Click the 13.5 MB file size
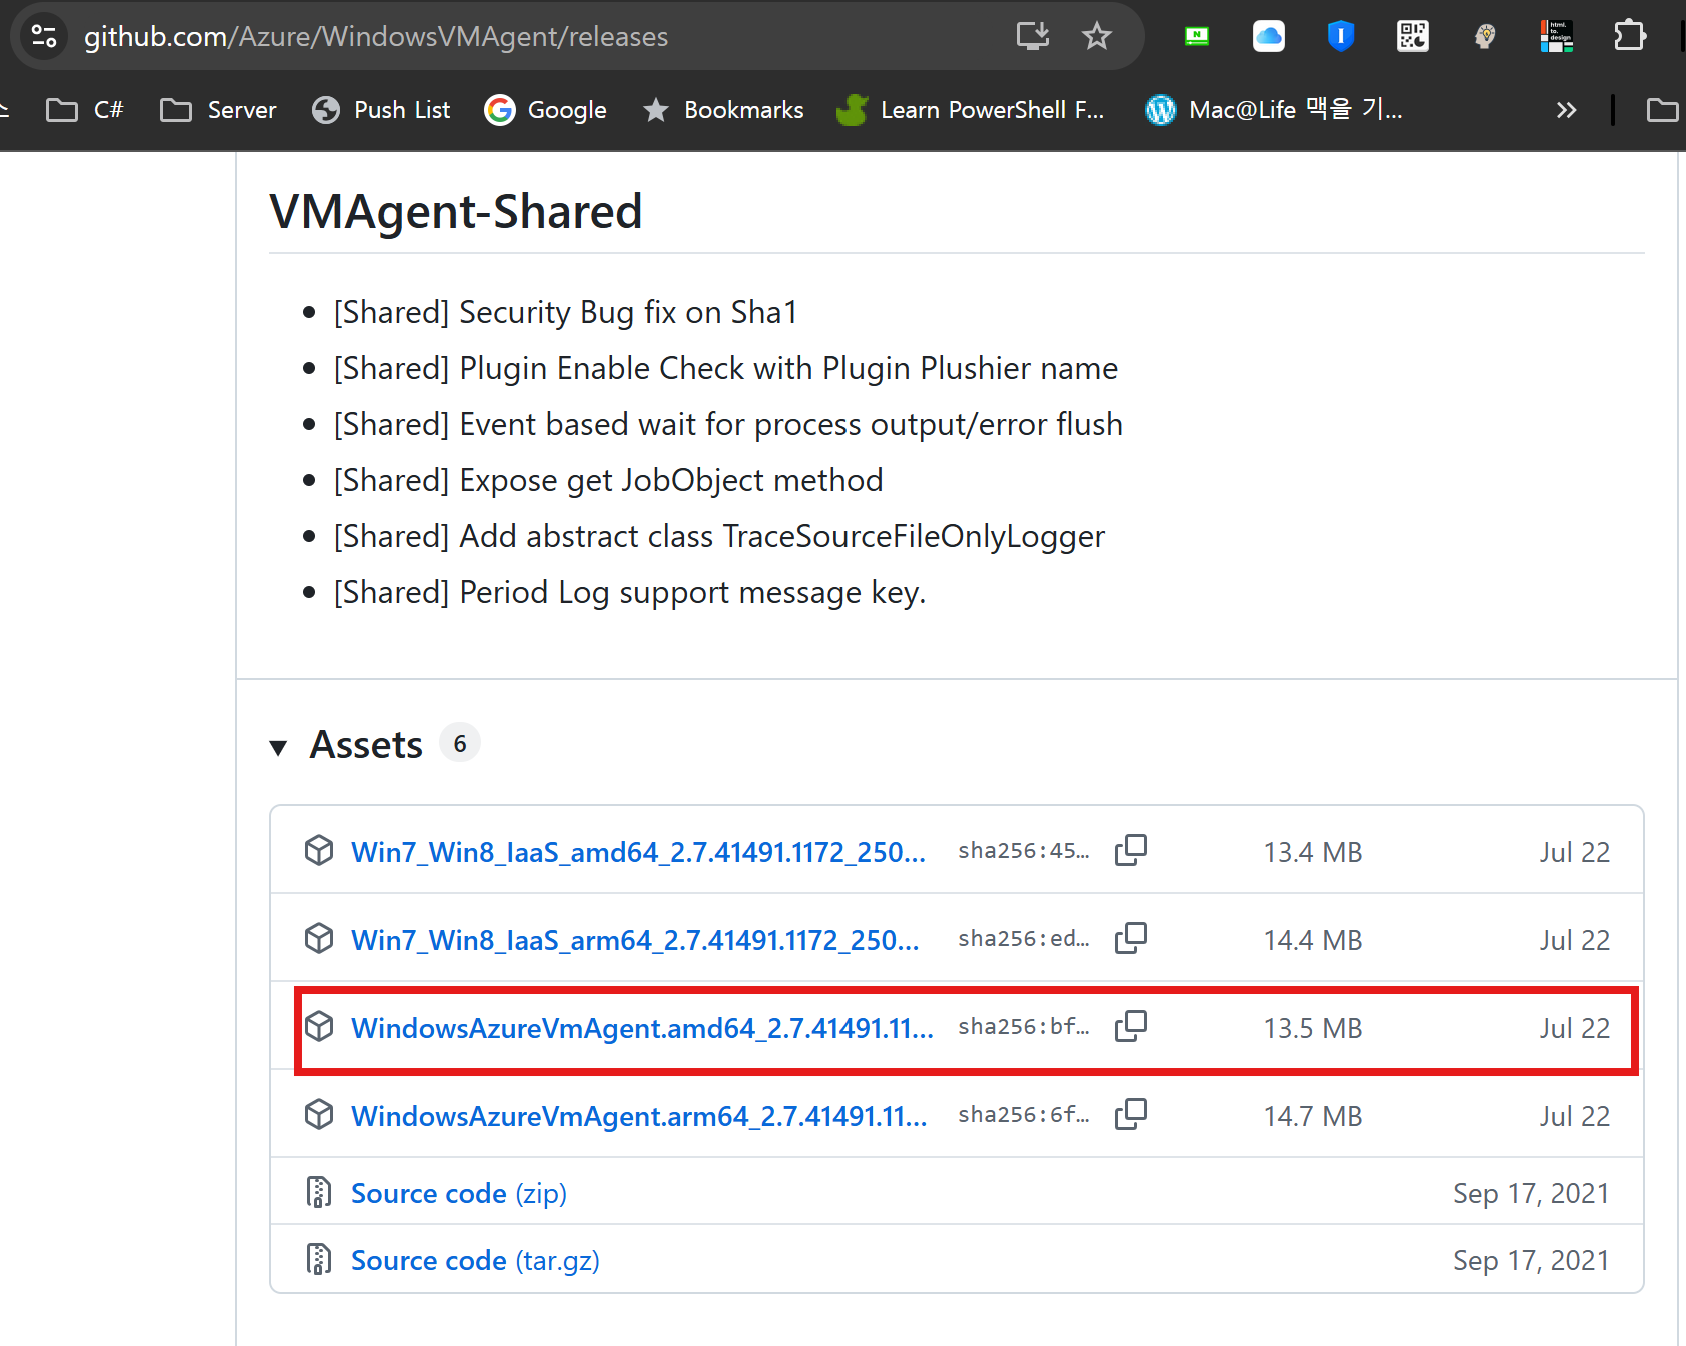Image resolution: width=1686 pixels, height=1346 pixels. click(1313, 1028)
